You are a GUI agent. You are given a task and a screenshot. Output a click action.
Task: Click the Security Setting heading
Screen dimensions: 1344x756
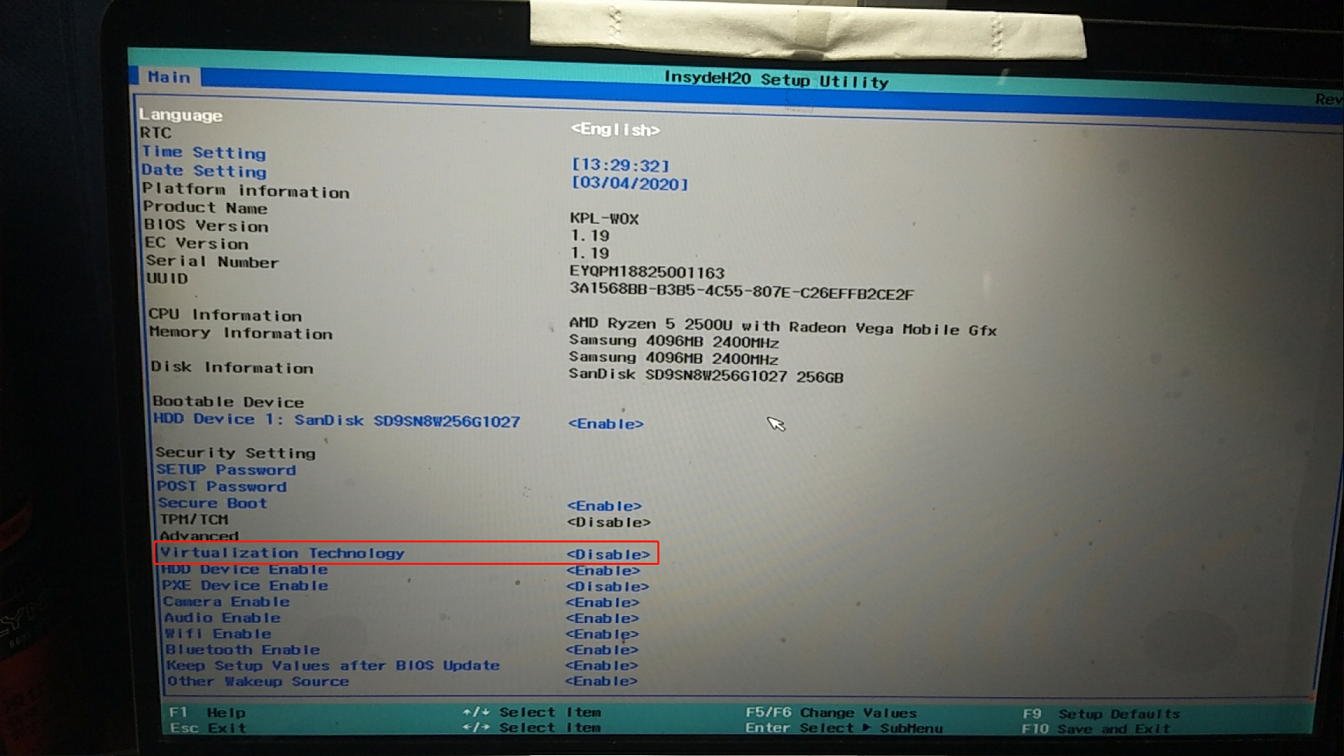point(235,453)
